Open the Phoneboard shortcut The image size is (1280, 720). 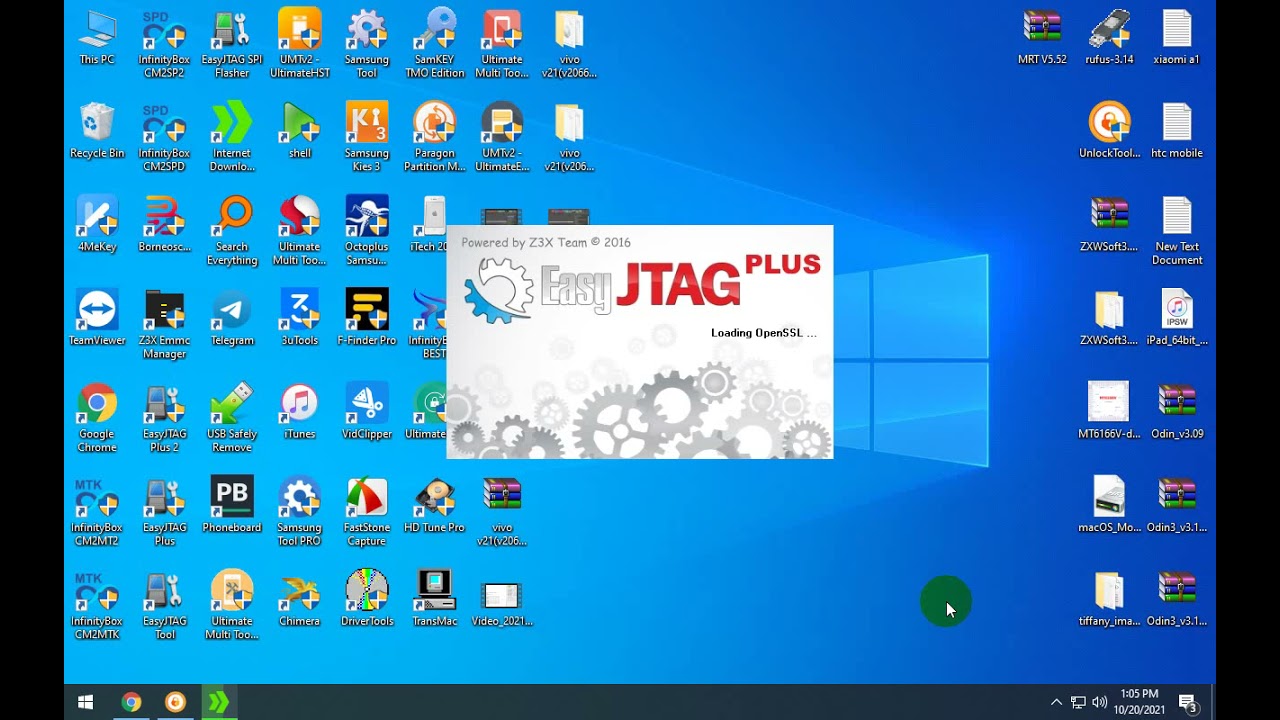[232, 505]
